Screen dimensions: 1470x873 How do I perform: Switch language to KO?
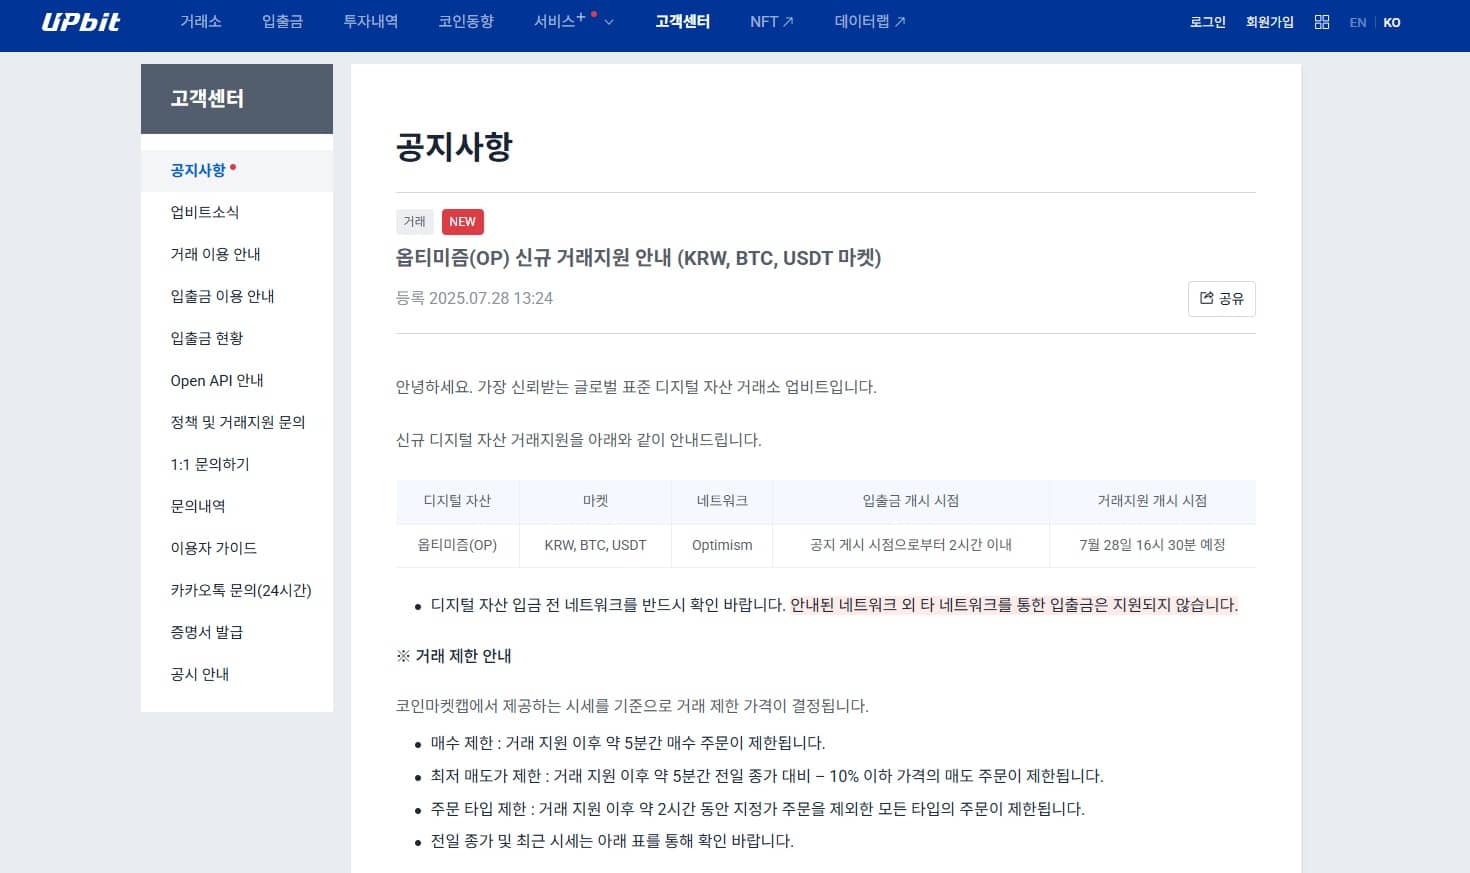tap(1392, 22)
